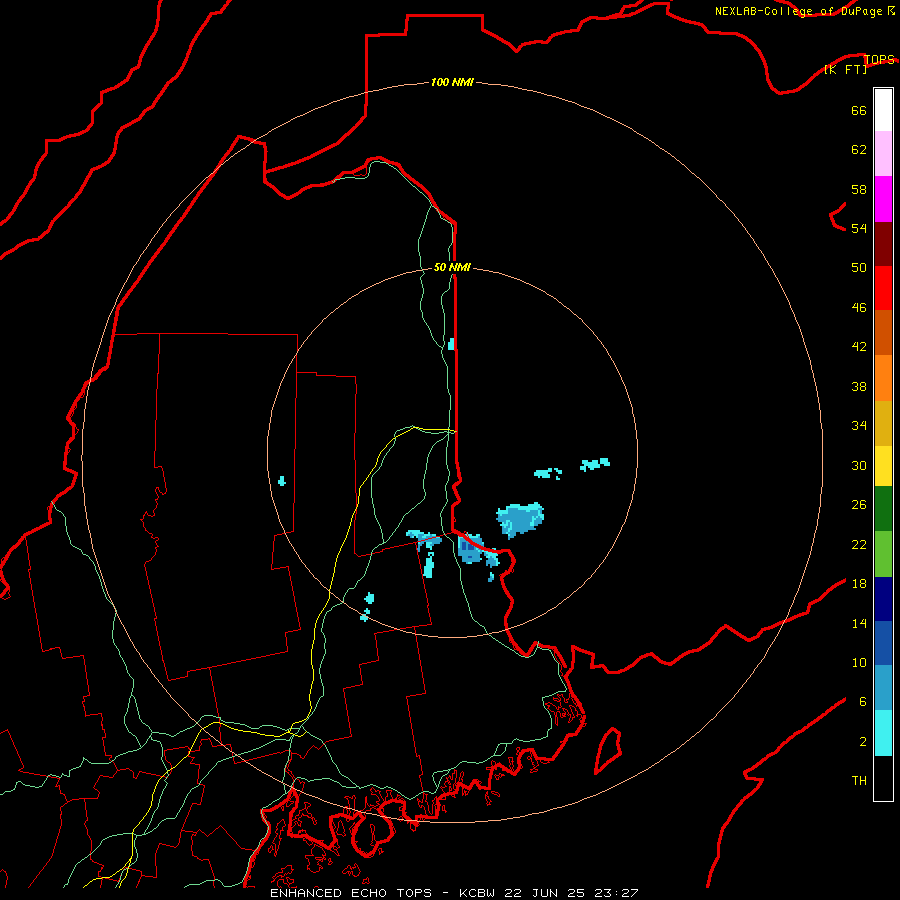Select the bright orange swatch near 38
This screenshot has height=900, width=900.
883,378
